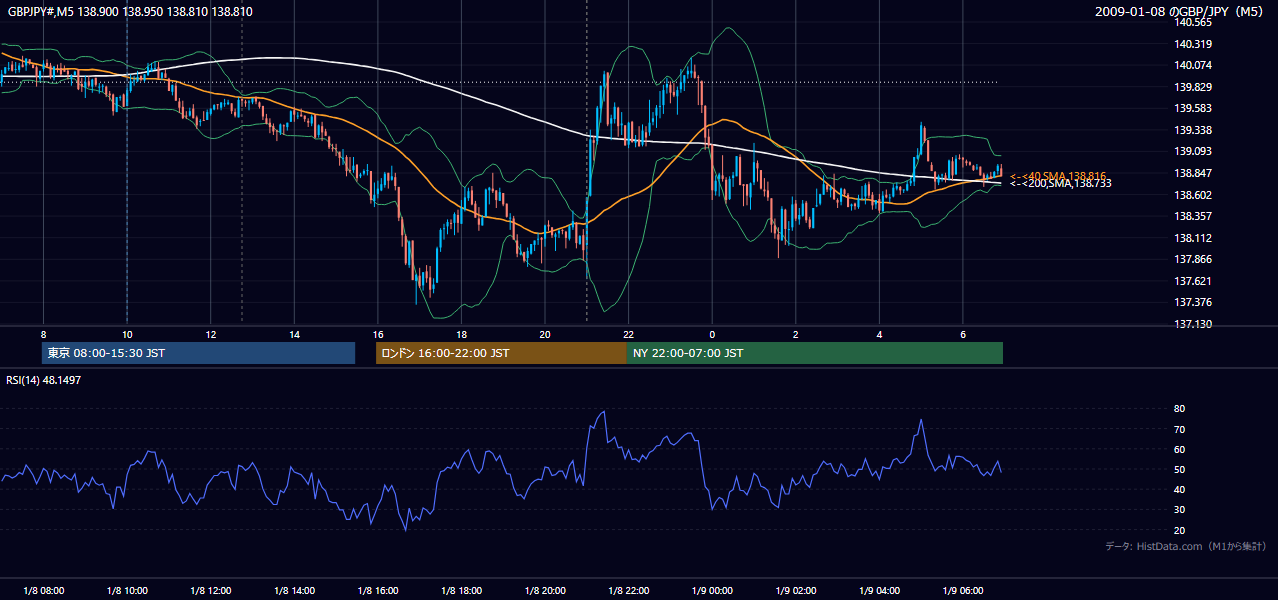
Task: Click the RSI 30 level label
Action: (x=1180, y=510)
